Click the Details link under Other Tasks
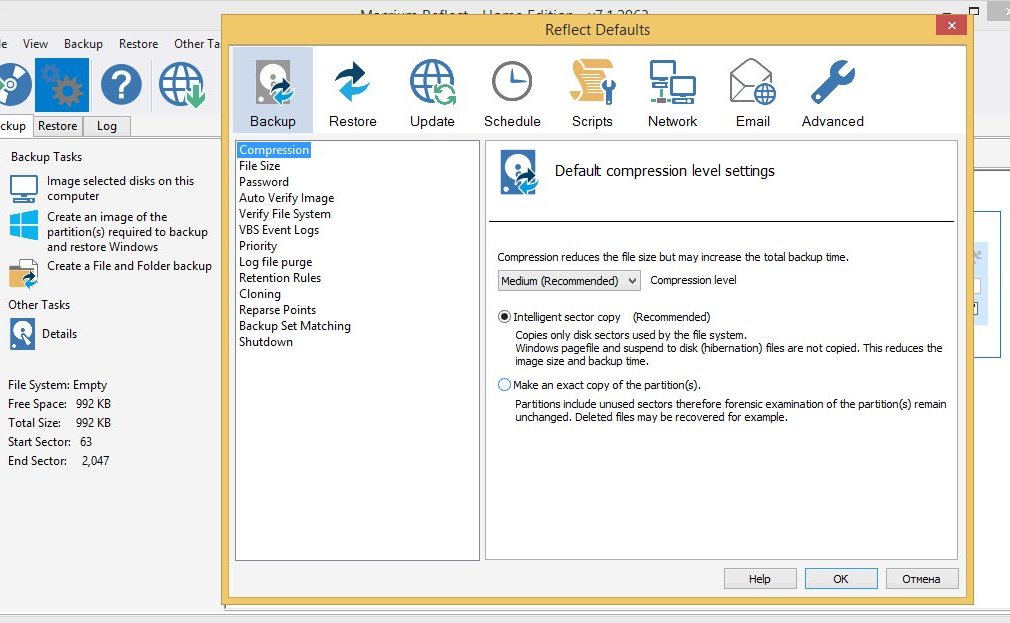 pyautogui.click(x=59, y=334)
